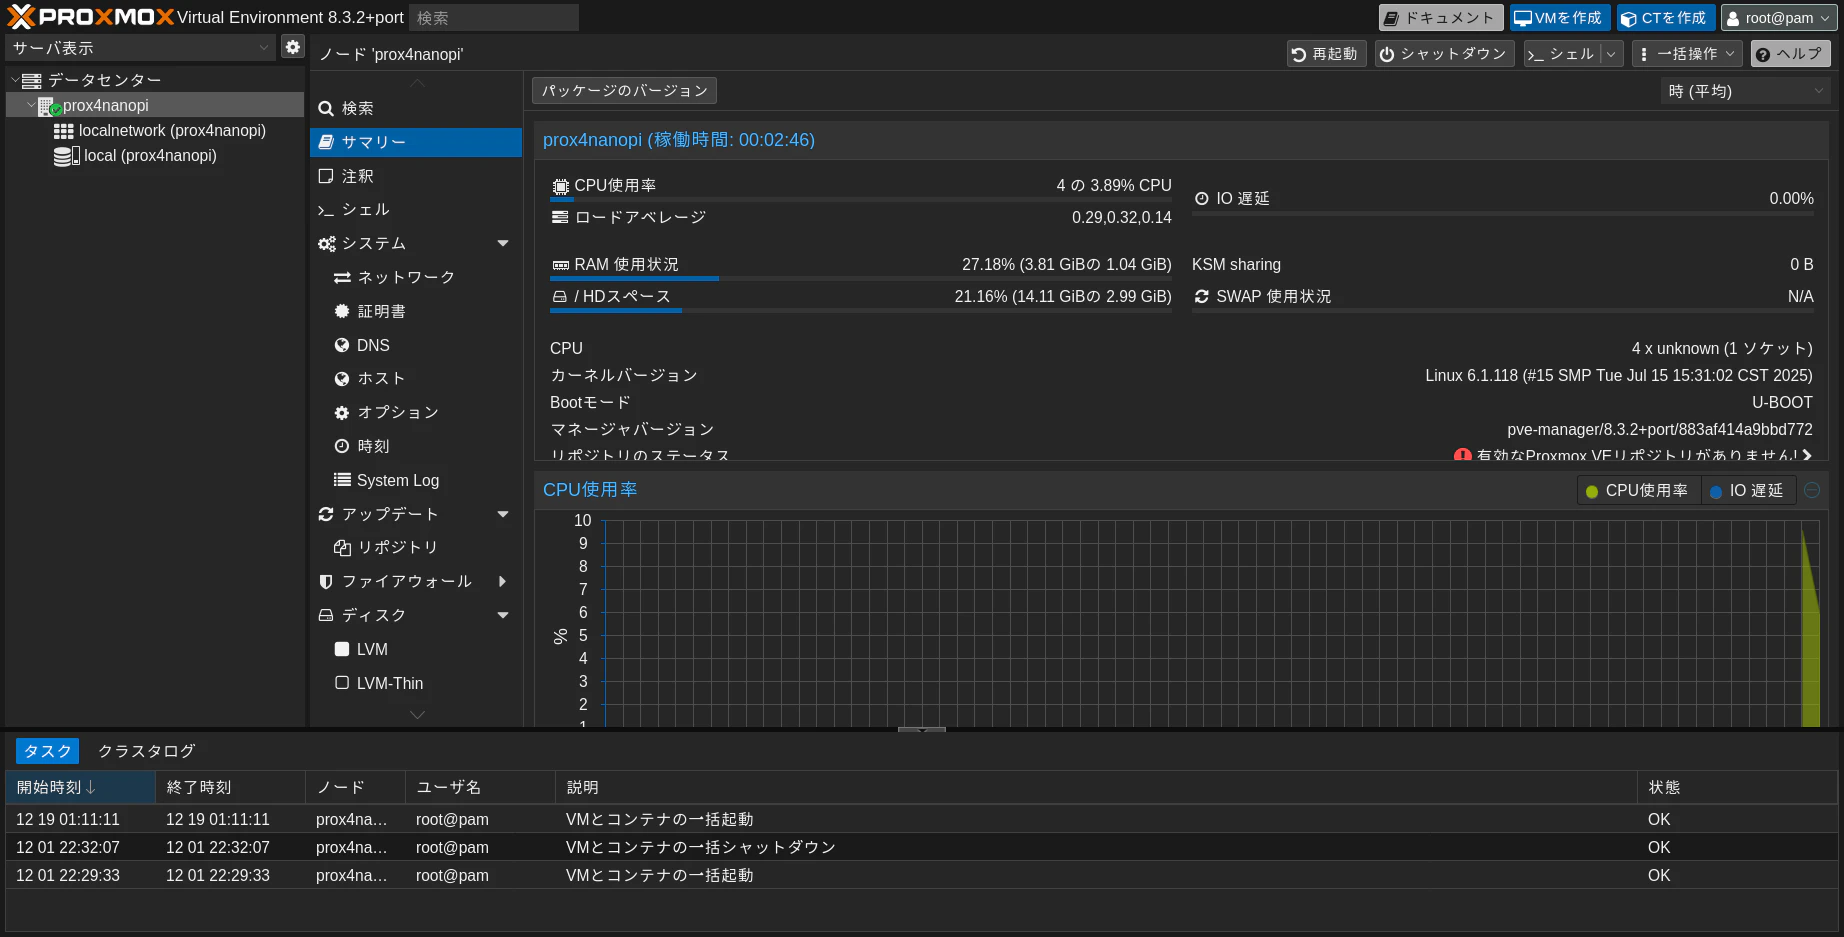Switch to the クラスタログ tab
Screen dimensions: 1844x937
click(x=146, y=751)
